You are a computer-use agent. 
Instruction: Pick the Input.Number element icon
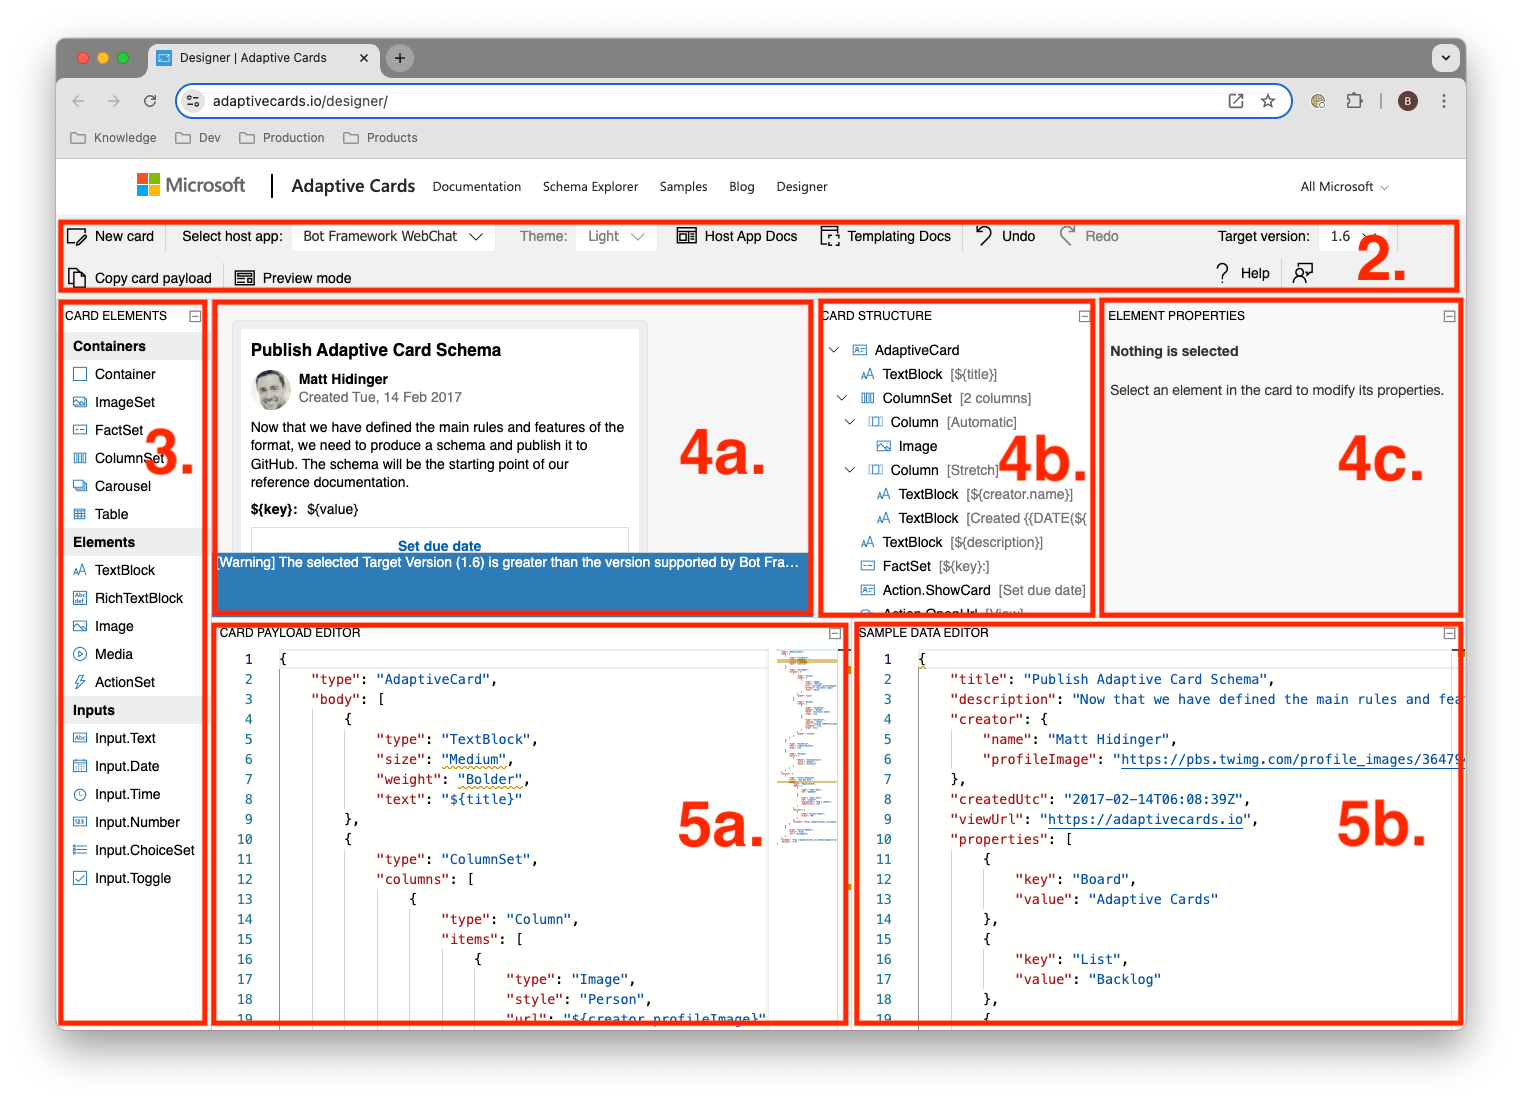coord(80,822)
